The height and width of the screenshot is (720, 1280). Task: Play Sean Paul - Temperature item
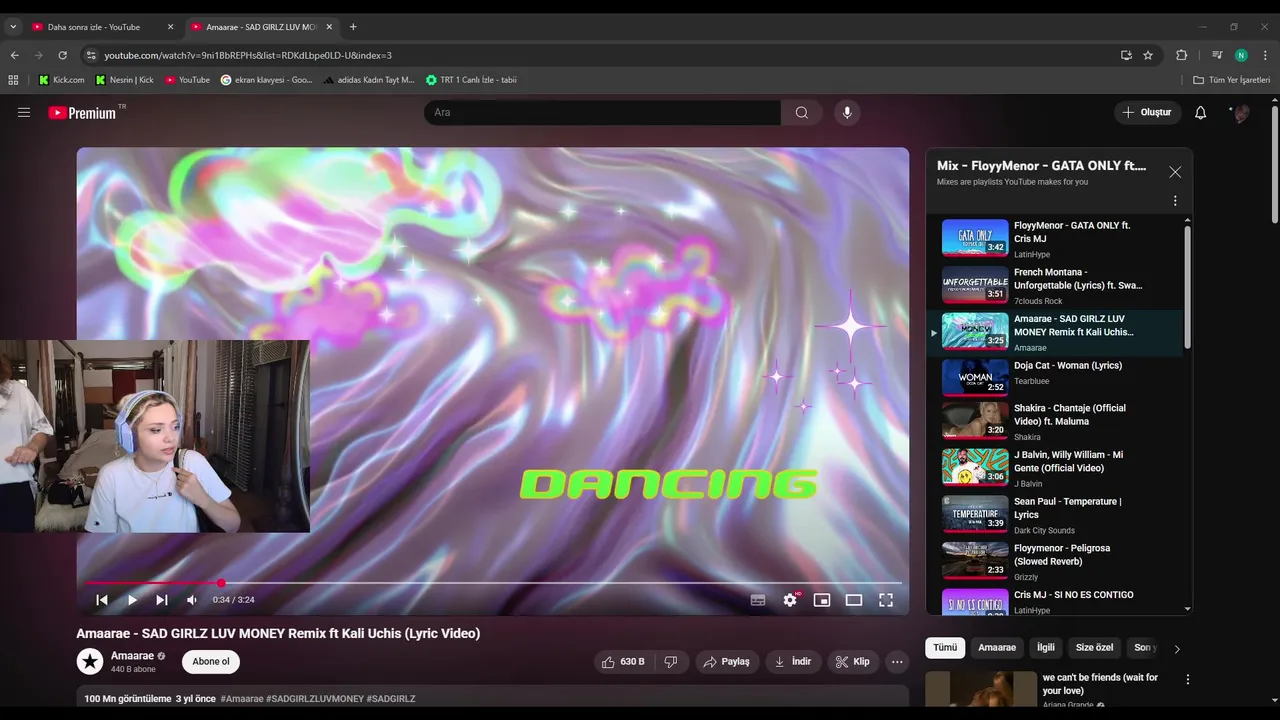[x=1055, y=515]
